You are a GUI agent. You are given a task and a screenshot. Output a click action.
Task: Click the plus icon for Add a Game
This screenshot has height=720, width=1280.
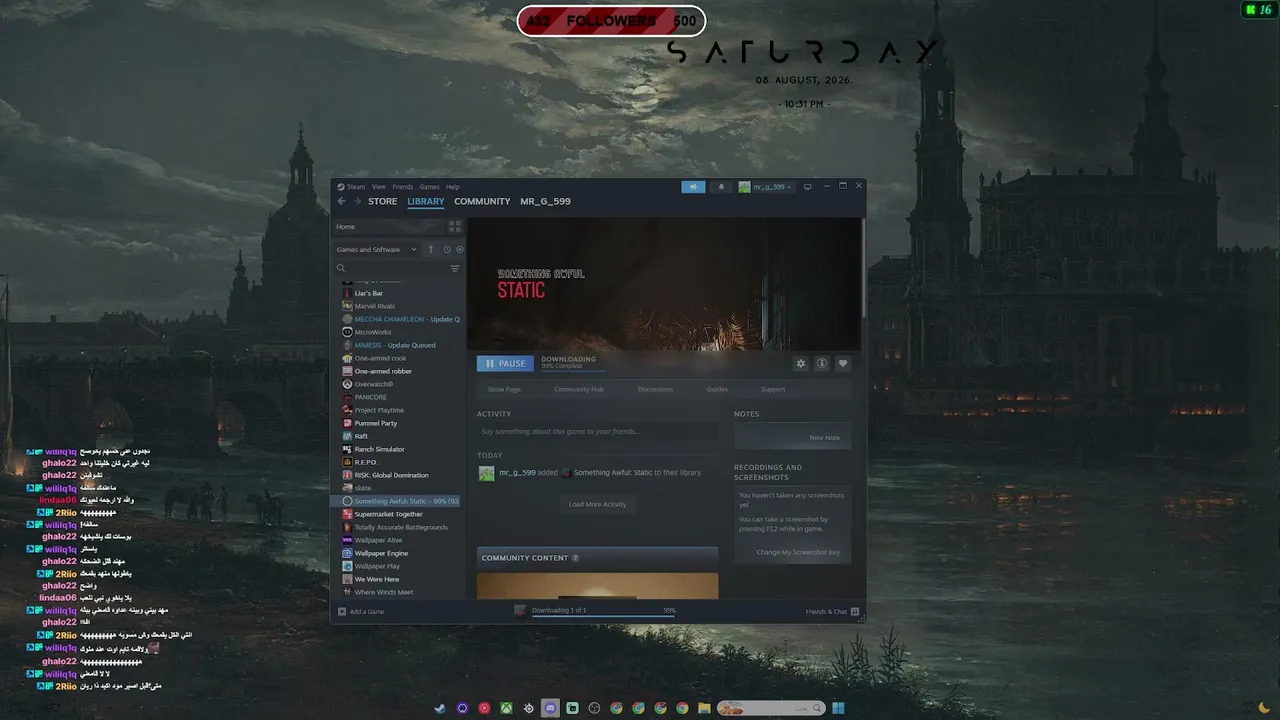point(342,611)
